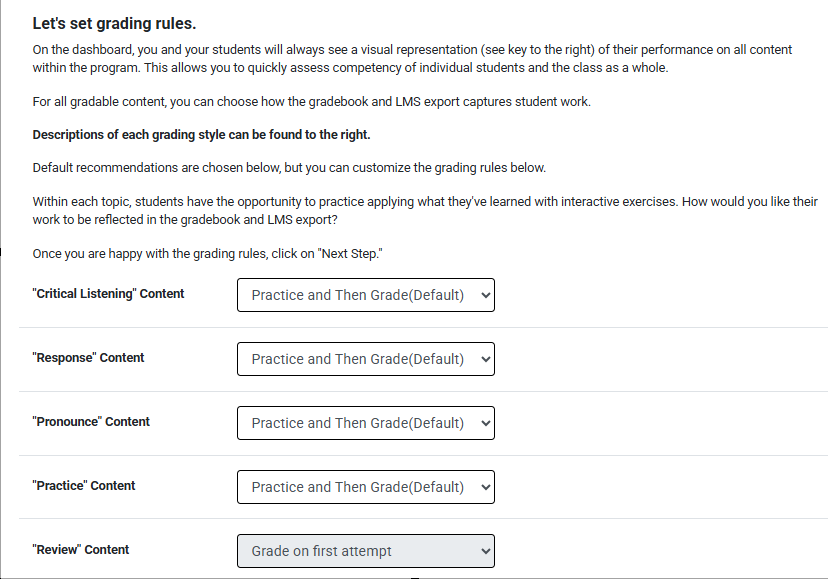The image size is (828, 579).
Task: Click the 'Critical Listening' Content label
Action: click(108, 293)
